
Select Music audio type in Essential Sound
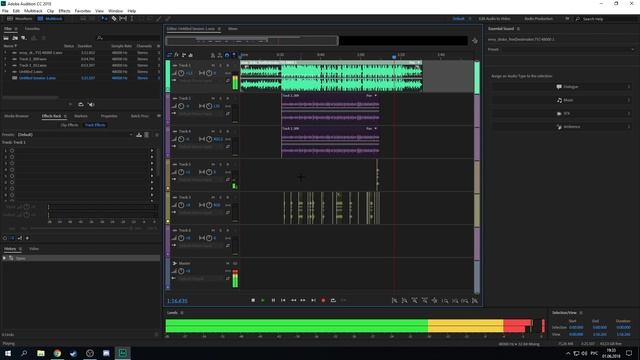(x=562, y=100)
